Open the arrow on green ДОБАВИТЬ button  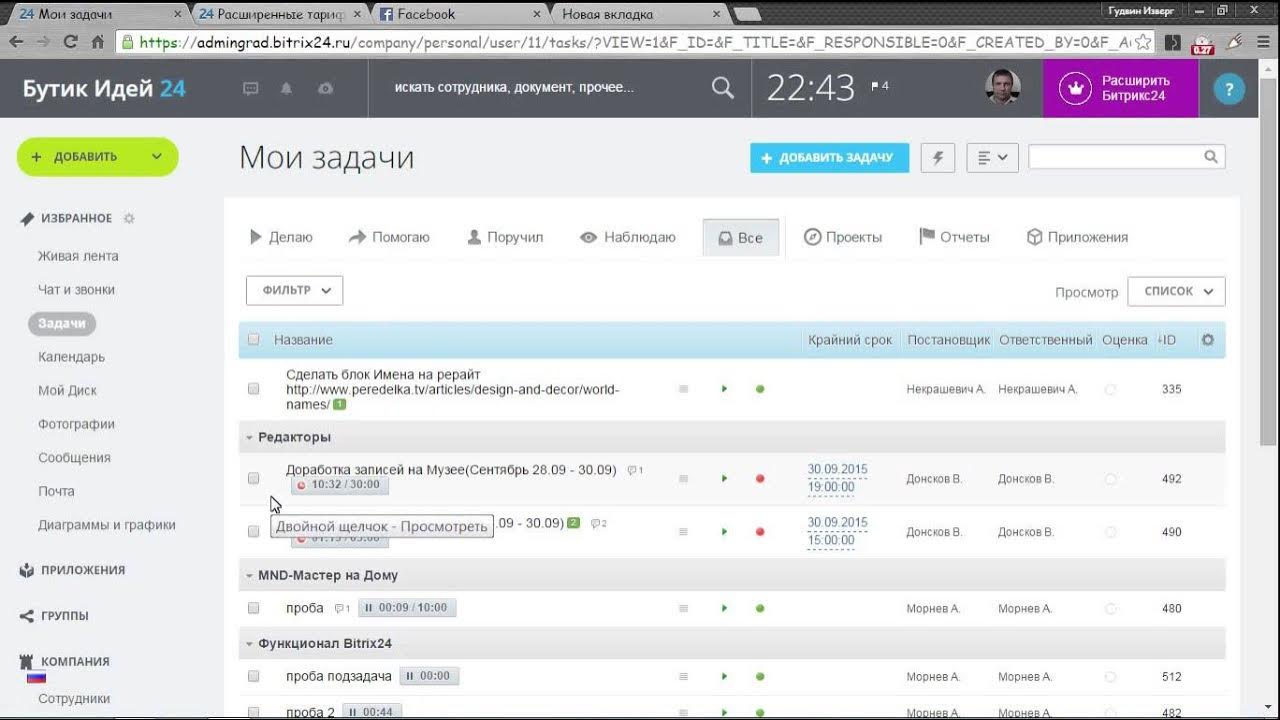point(157,157)
